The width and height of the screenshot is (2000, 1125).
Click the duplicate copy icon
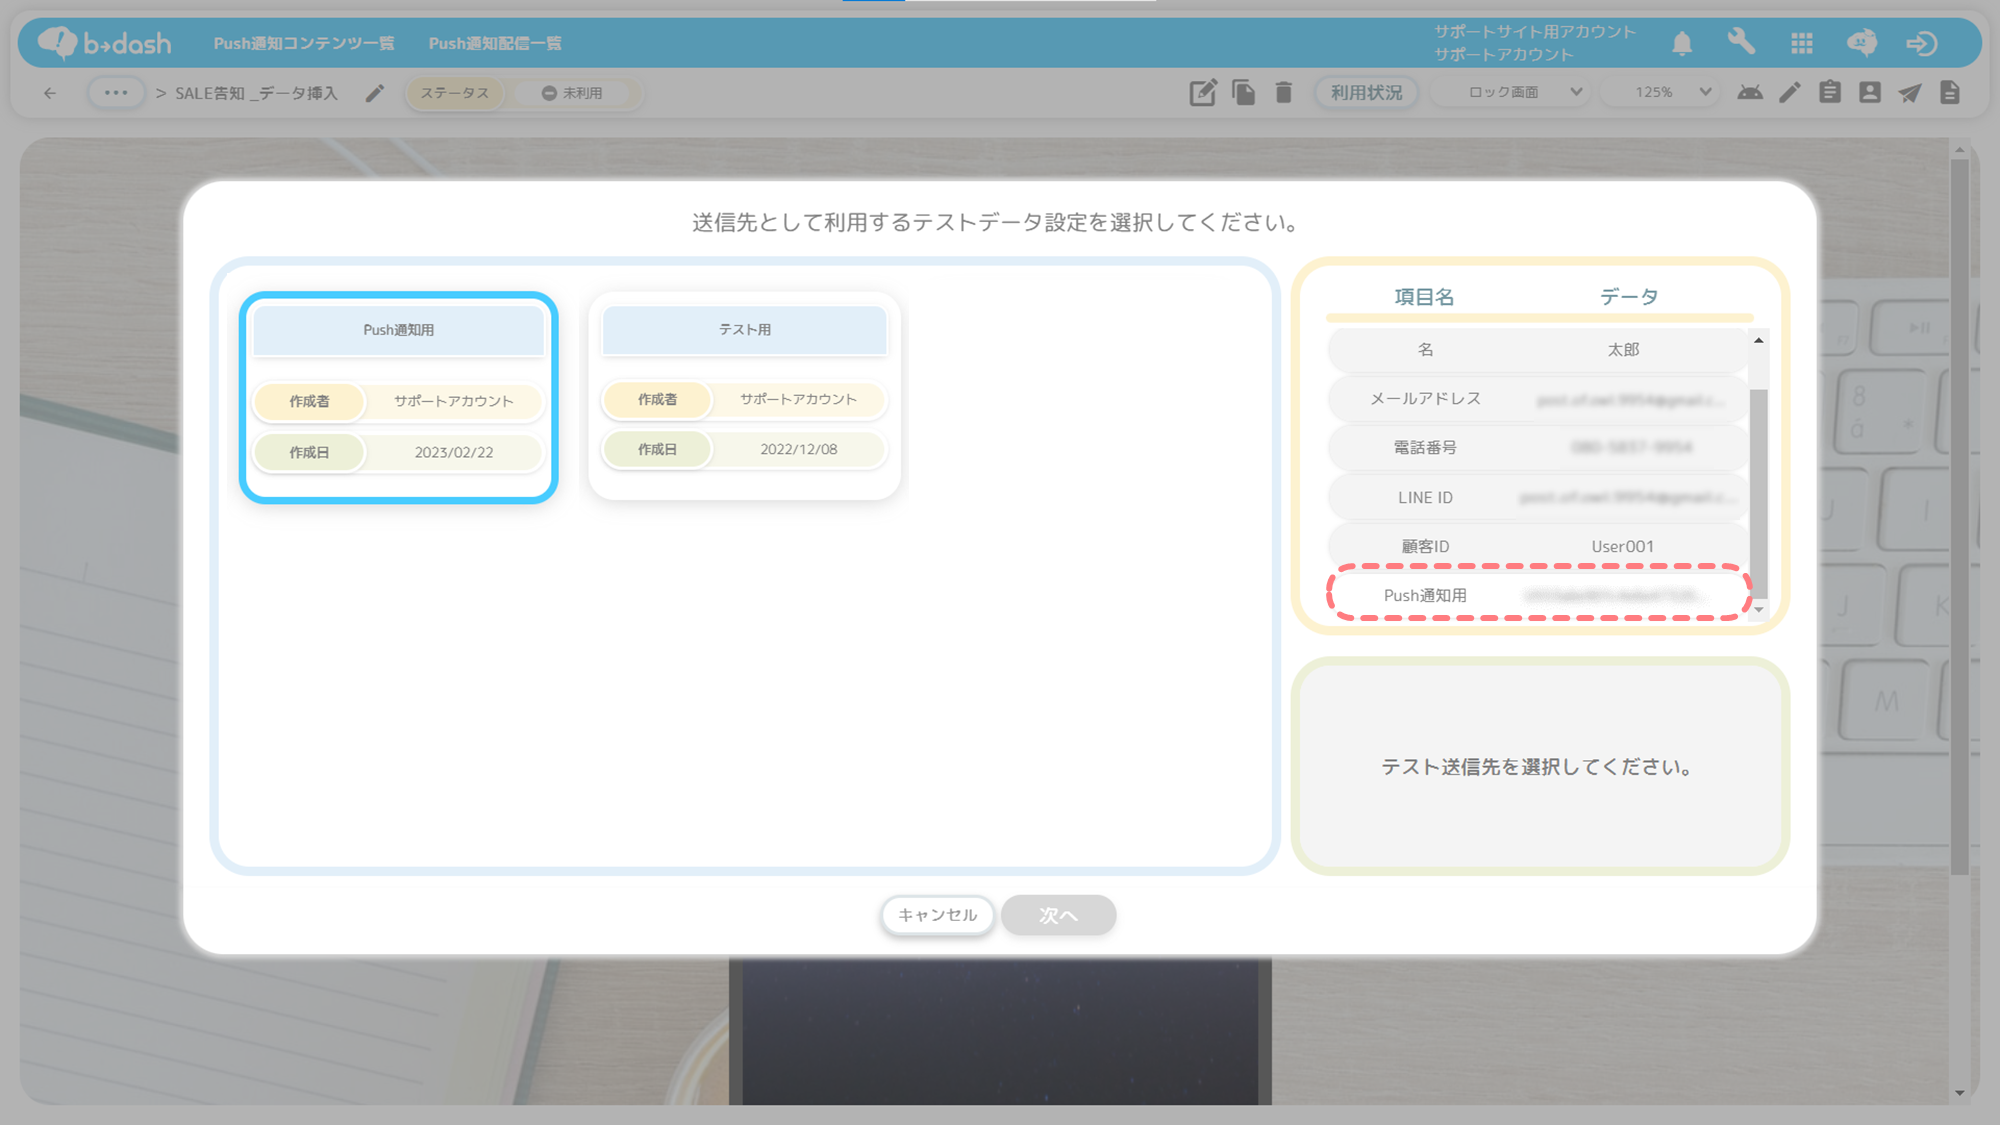pos(1243,92)
